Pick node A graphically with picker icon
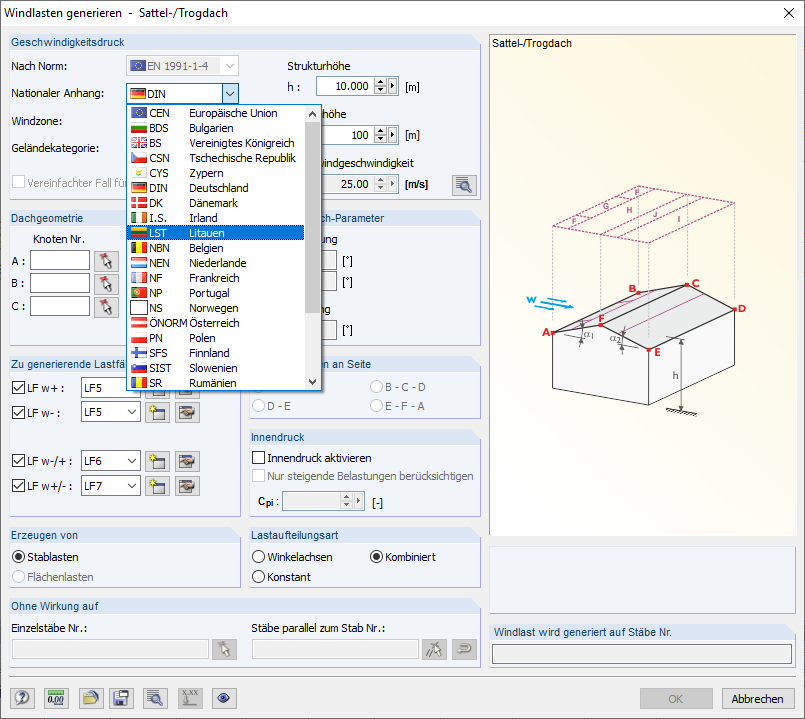 [106, 261]
